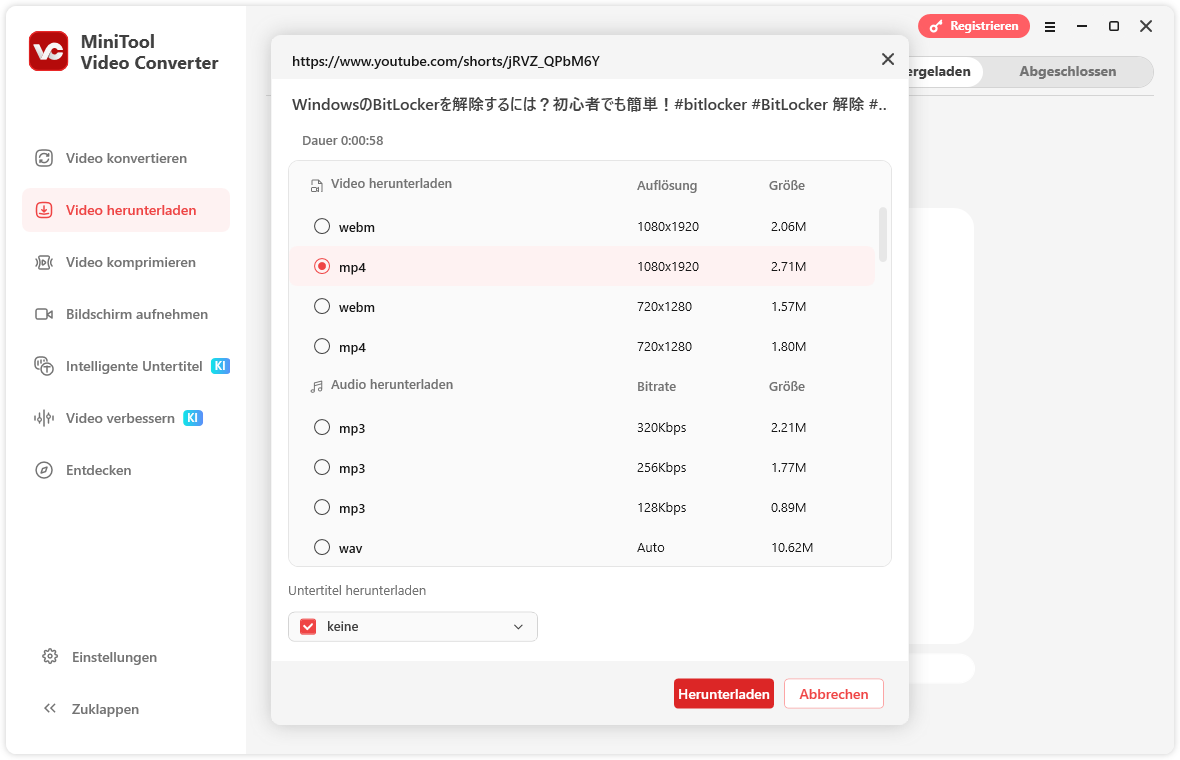Select webm 720x1280 radio button
The image size is (1180, 760).
coord(322,306)
